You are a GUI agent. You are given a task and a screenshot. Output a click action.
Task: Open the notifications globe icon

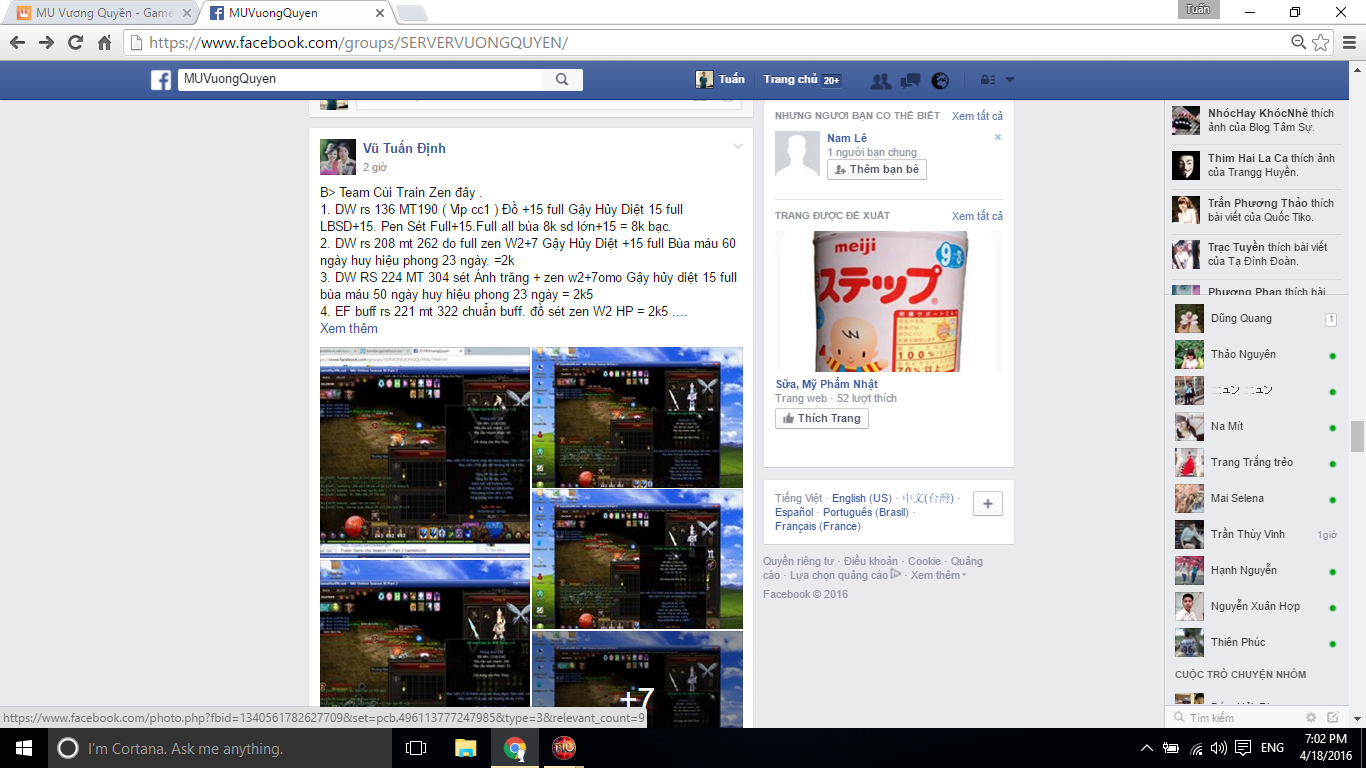click(940, 81)
